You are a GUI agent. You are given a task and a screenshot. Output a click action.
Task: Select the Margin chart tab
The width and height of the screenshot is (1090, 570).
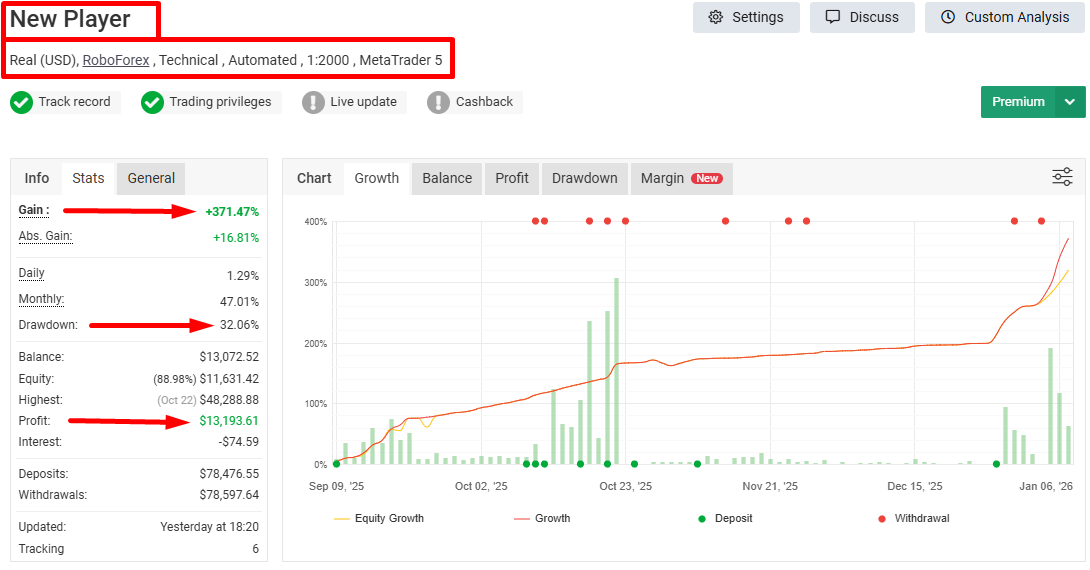click(681, 179)
